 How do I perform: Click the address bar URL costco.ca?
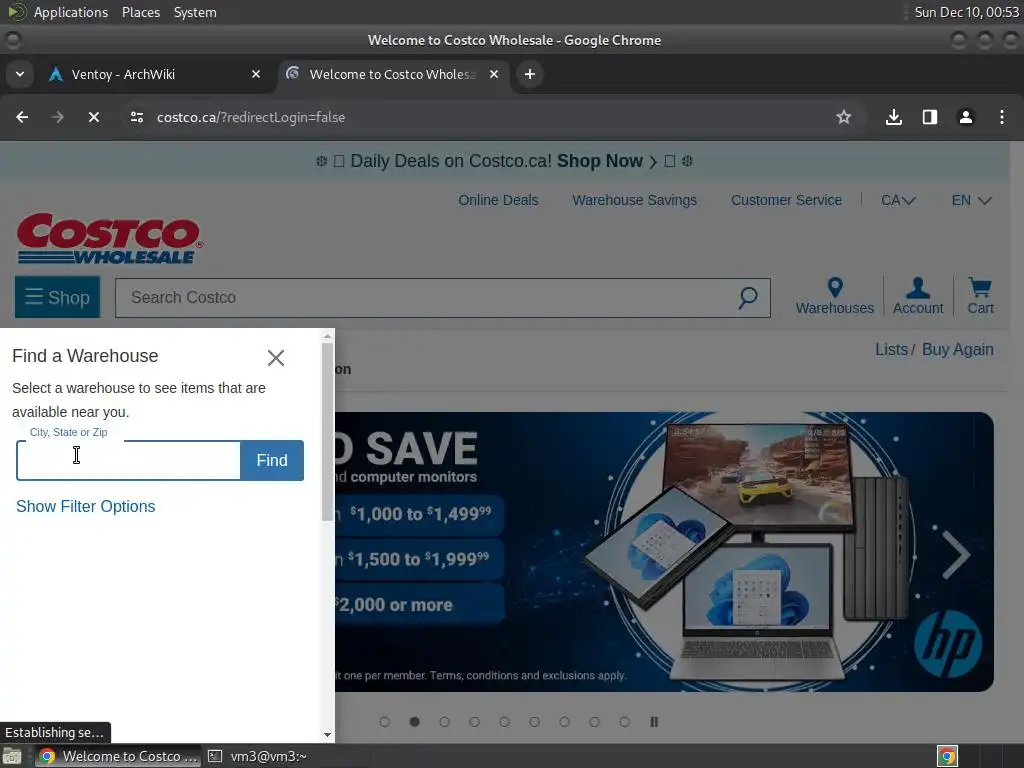point(251,117)
